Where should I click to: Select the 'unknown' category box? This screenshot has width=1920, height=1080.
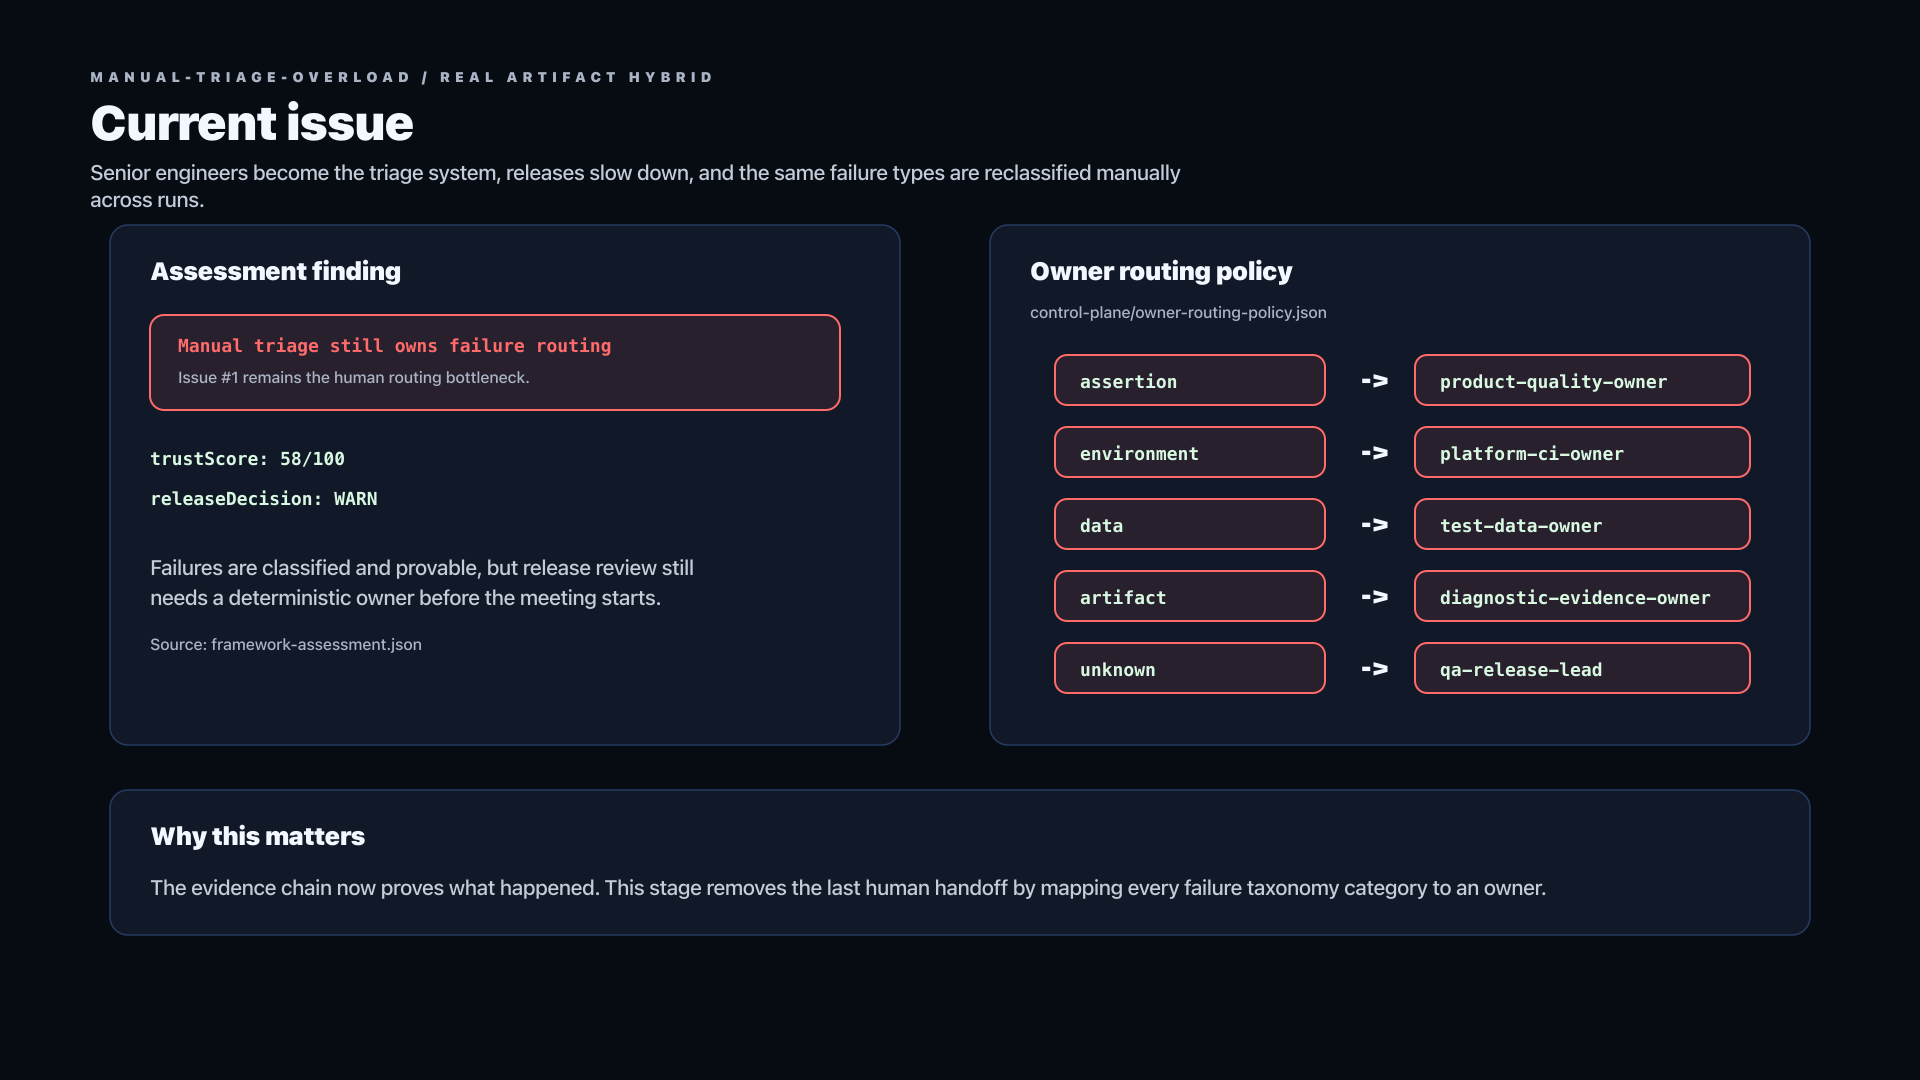tap(1190, 668)
